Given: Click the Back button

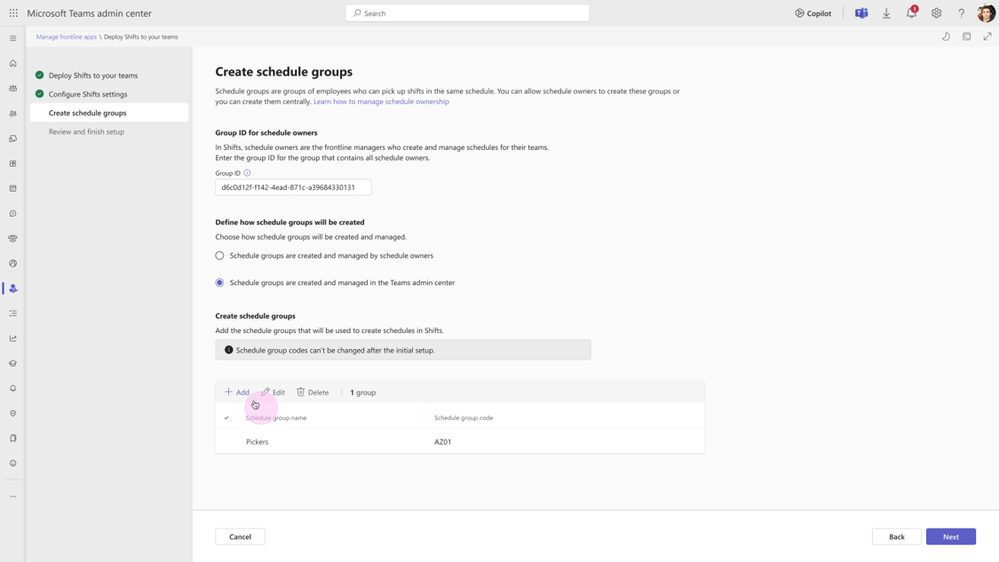Looking at the screenshot, I should tap(896, 537).
